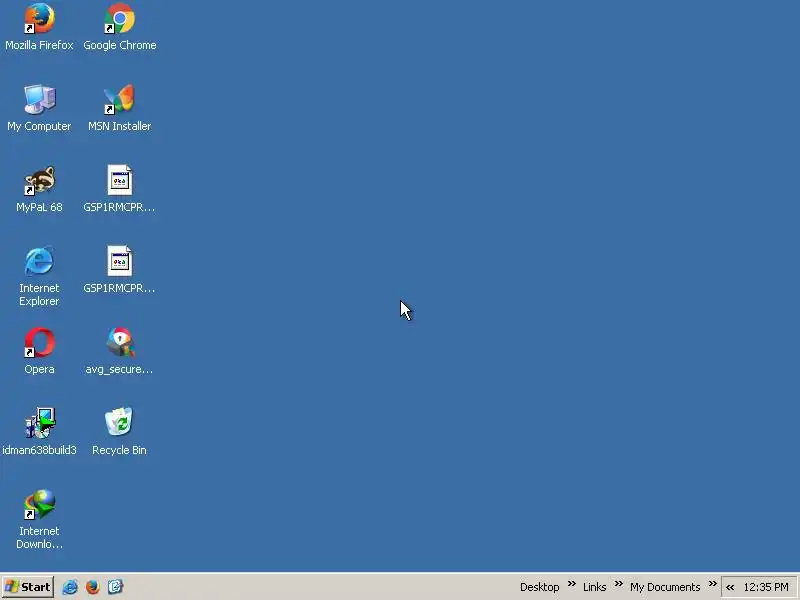
Task: Click the Links toolbar label in the taskbar
Action: tap(594, 587)
